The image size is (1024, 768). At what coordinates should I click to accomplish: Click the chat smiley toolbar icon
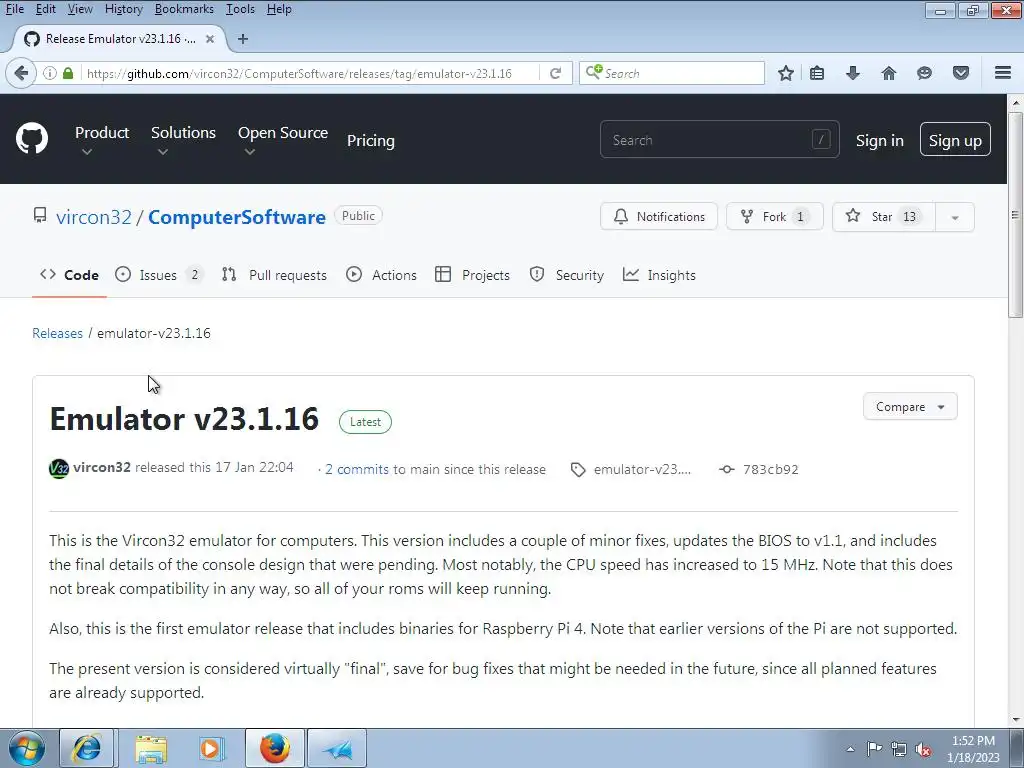[x=924, y=73]
